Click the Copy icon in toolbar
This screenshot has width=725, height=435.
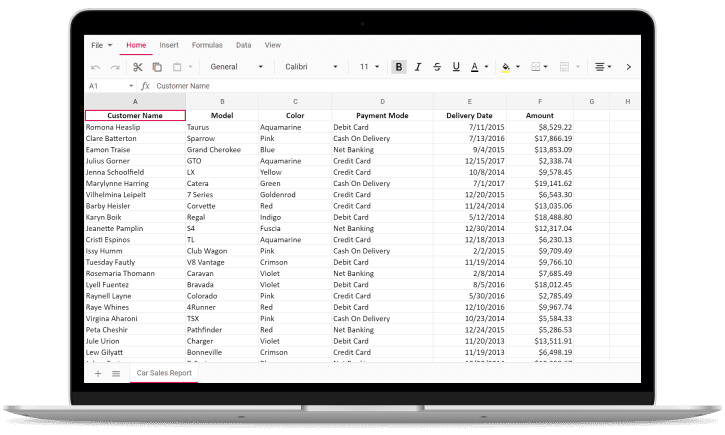click(157, 67)
